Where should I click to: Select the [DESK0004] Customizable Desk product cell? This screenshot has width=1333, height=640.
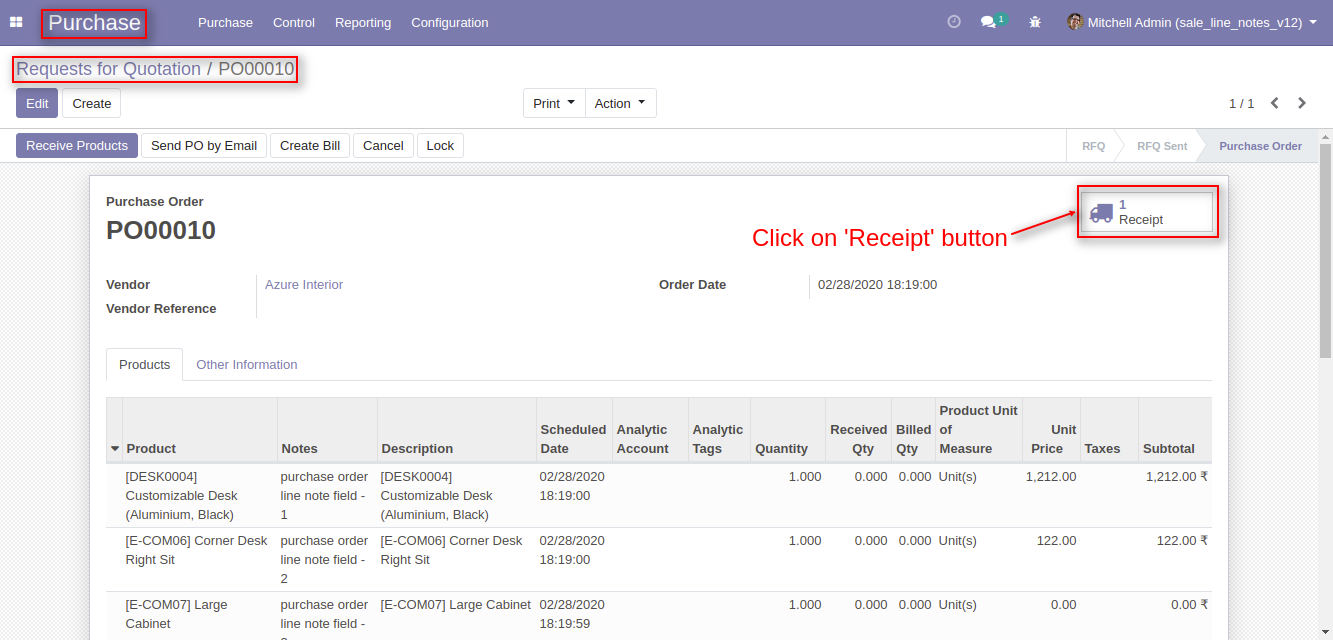[x=199, y=496]
